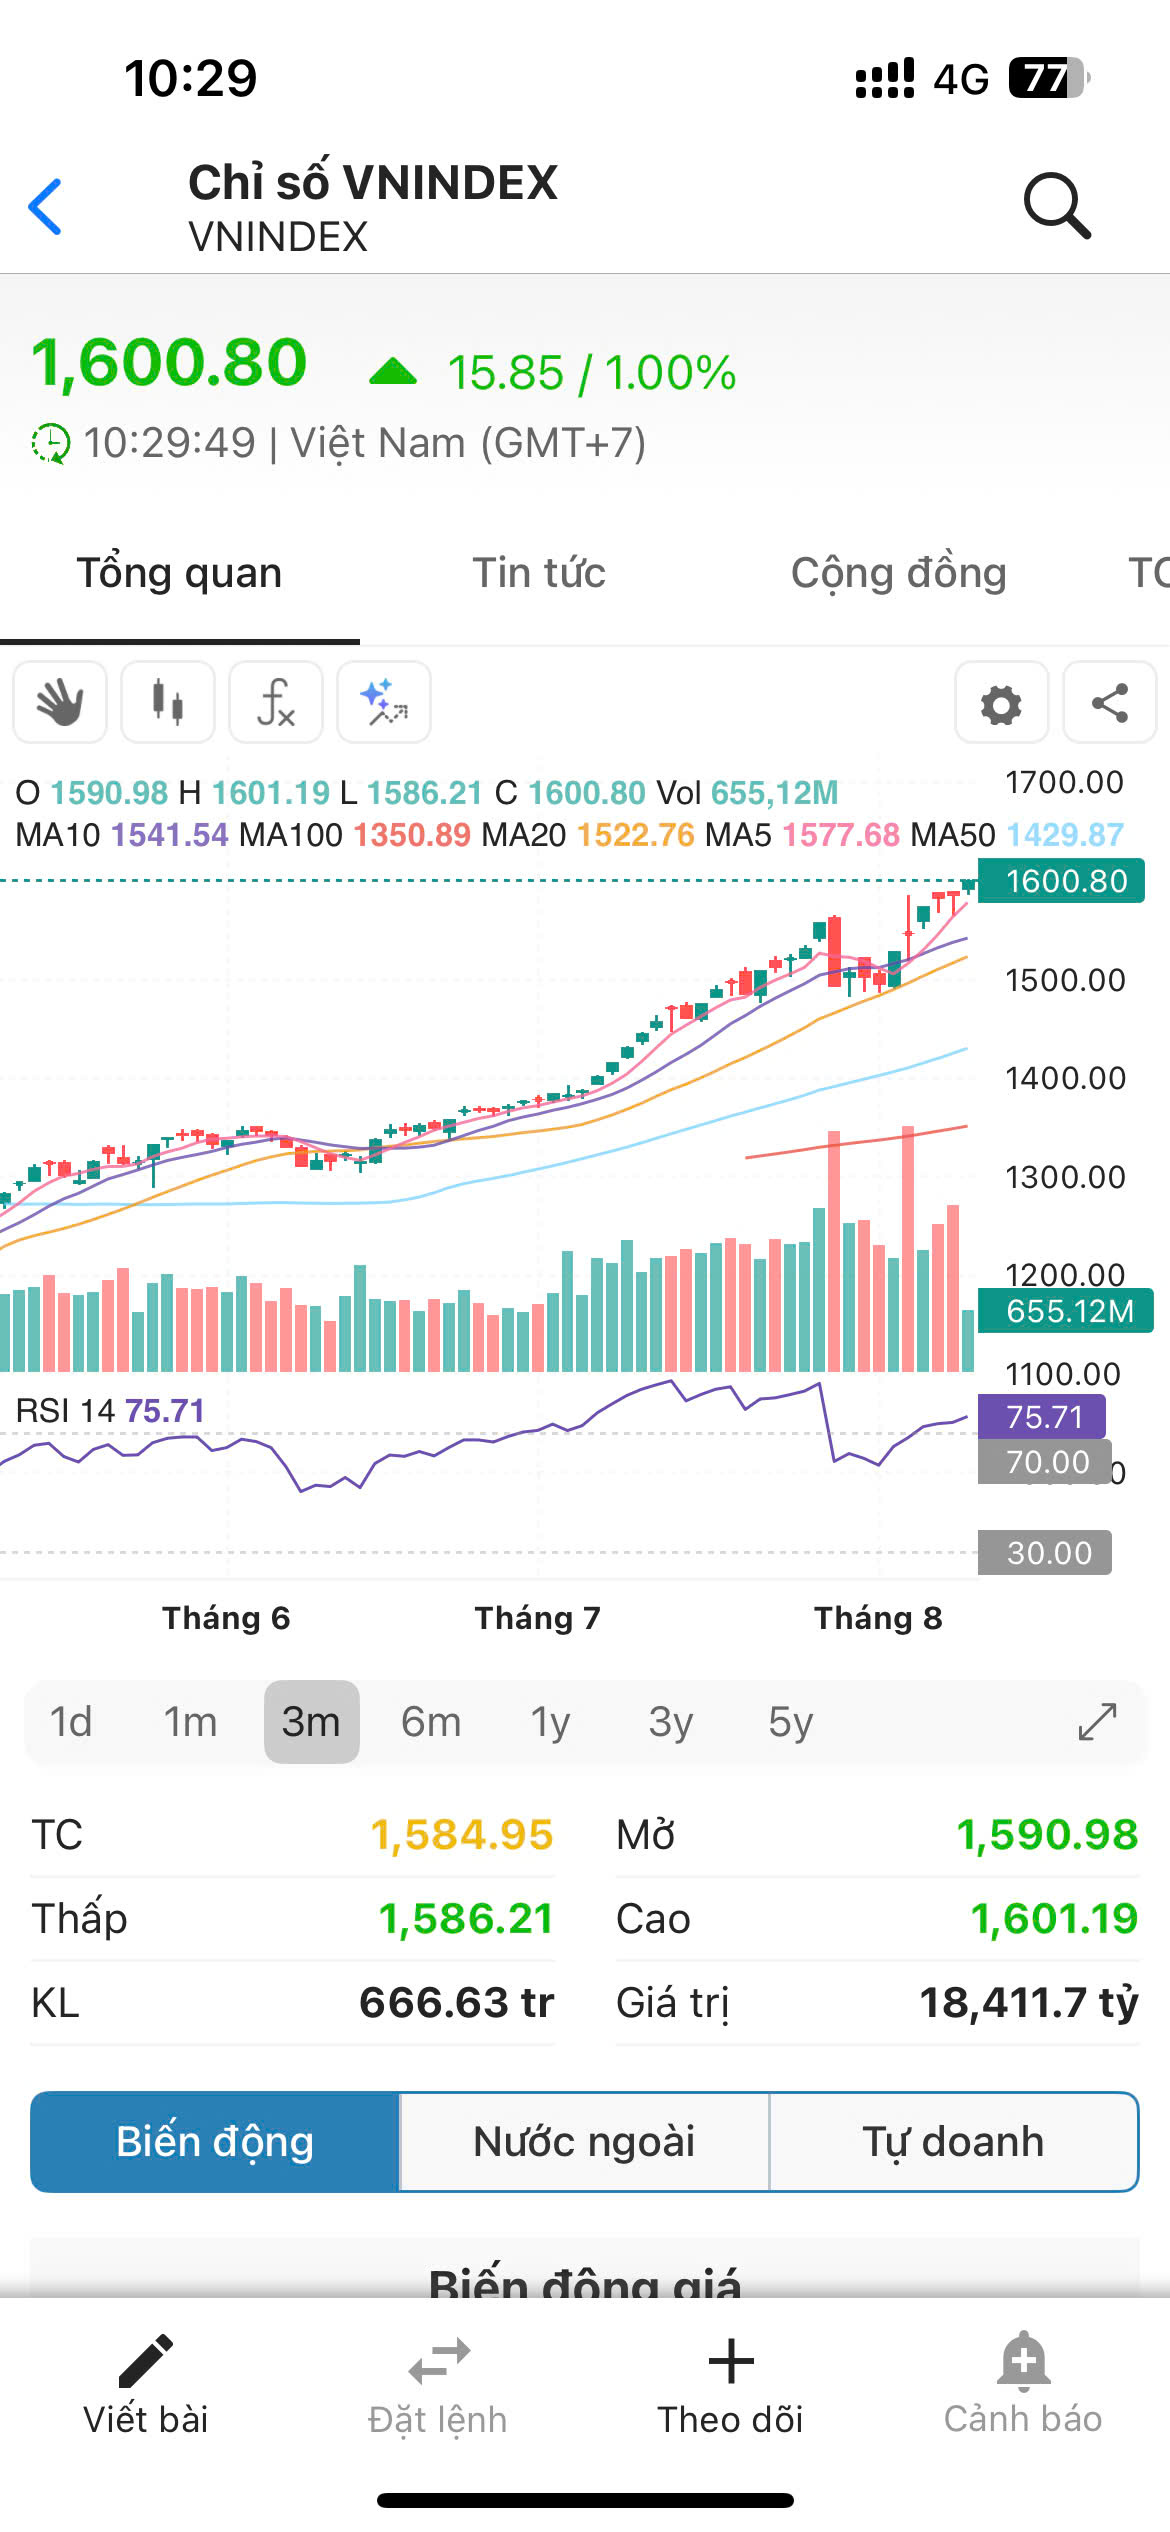Choose the 1y timeframe

pyautogui.click(x=550, y=1722)
